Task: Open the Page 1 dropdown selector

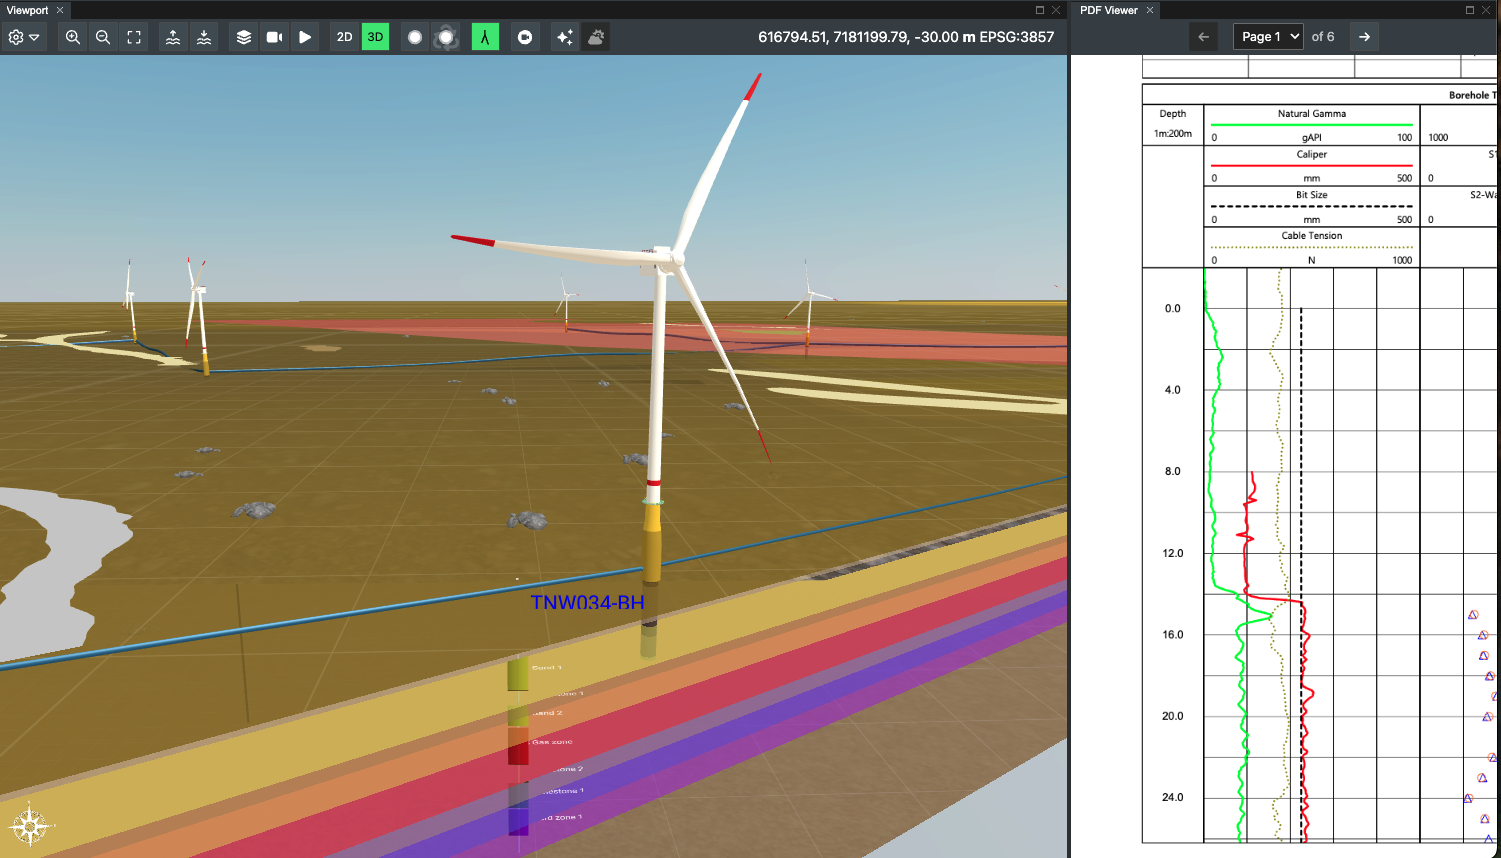Action: pos(1268,37)
